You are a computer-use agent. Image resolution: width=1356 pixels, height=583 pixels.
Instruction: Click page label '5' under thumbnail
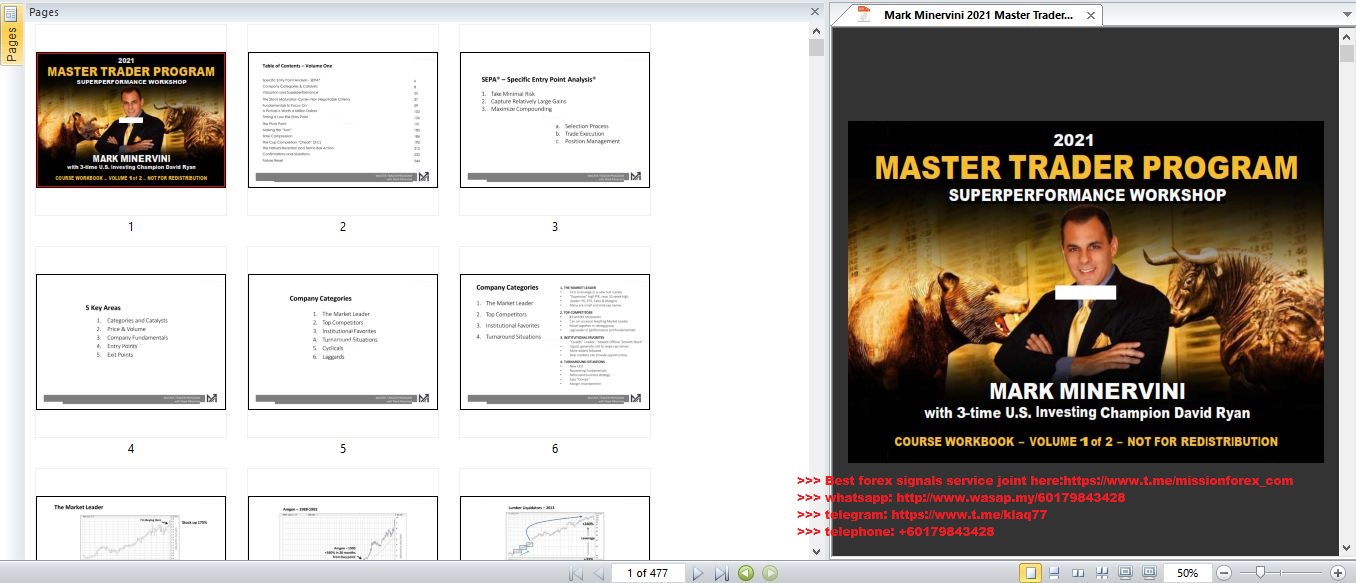(343, 449)
